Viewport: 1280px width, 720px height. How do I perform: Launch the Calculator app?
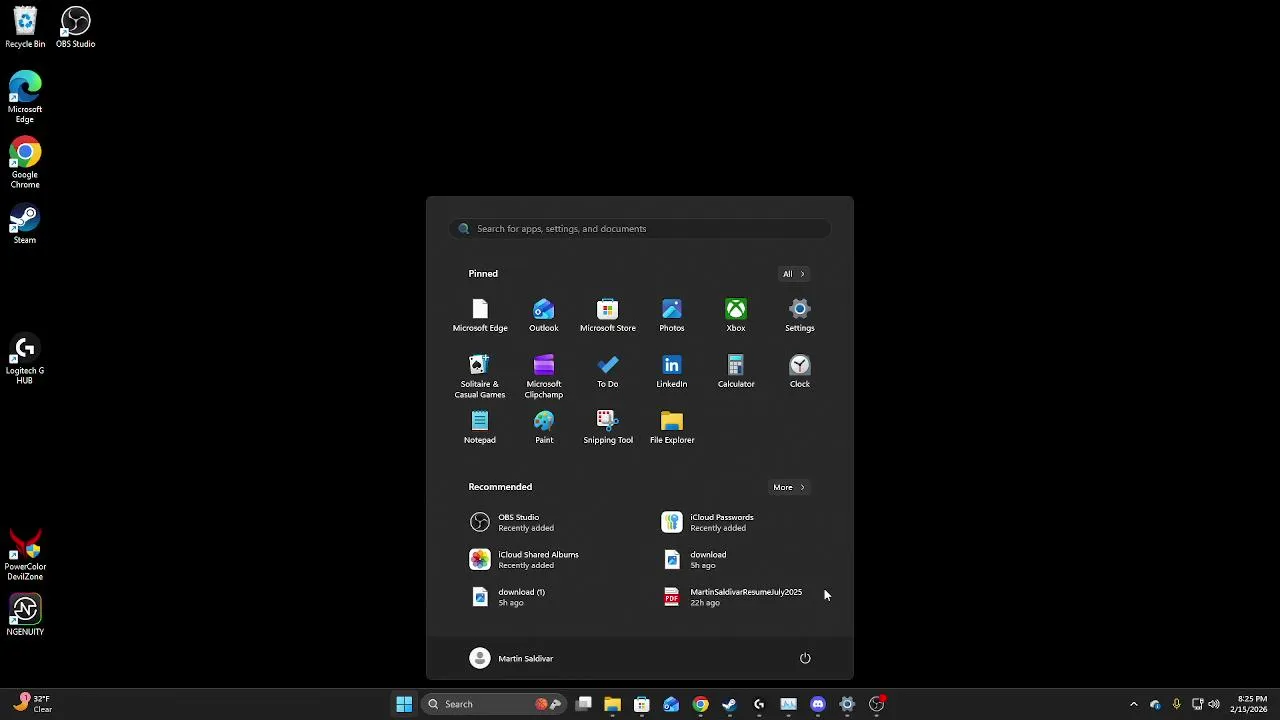click(736, 372)
